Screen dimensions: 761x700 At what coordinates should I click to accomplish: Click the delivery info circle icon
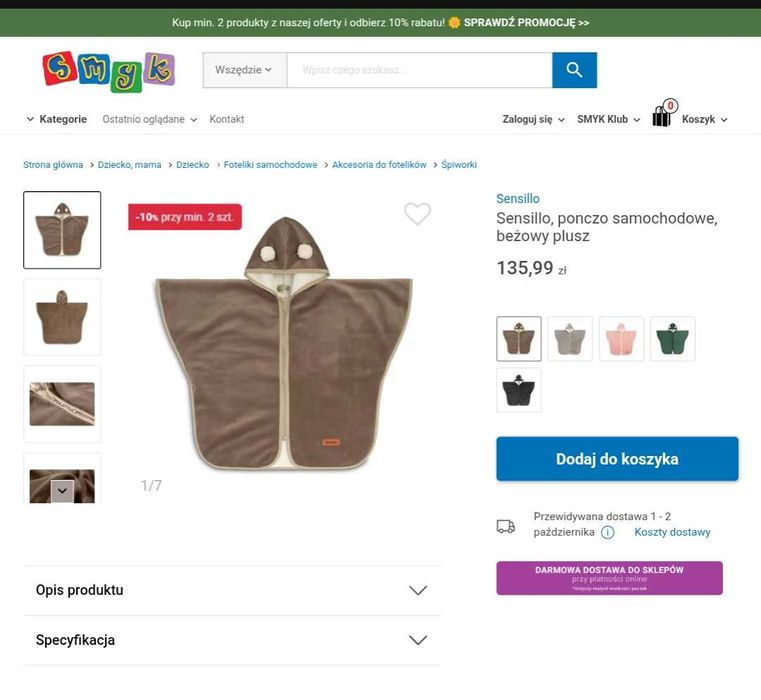[x=607, y=532]
